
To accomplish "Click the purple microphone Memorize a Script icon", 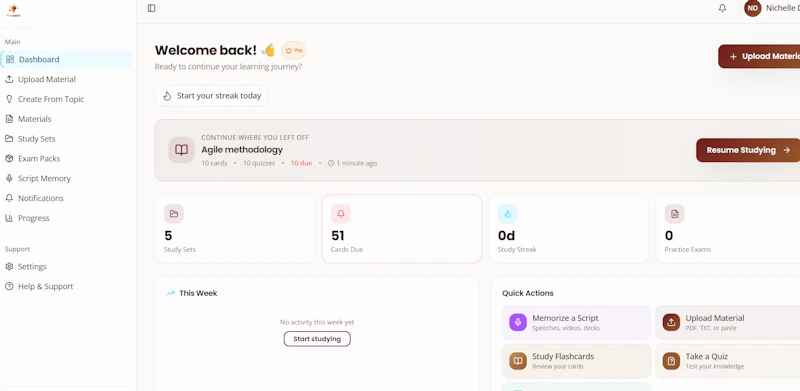I will coord(518,322).
